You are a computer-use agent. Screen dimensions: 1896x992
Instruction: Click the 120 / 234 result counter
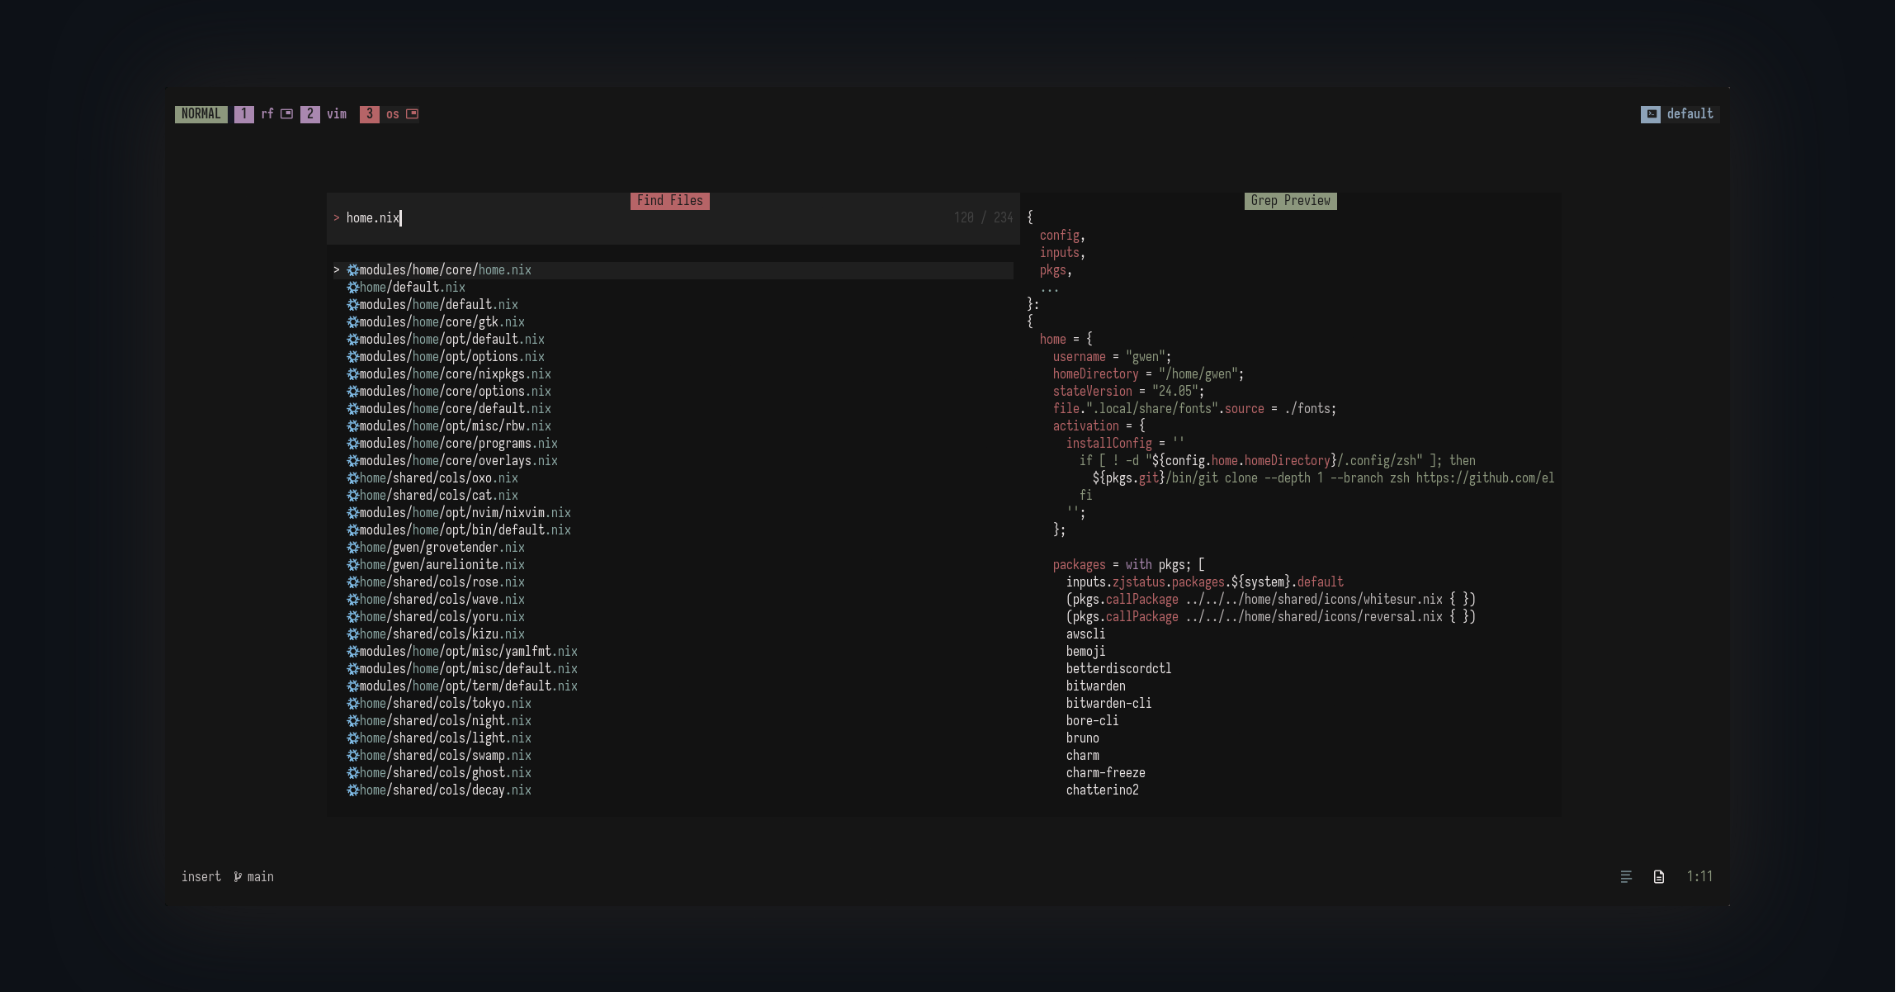tap(983, 218)
